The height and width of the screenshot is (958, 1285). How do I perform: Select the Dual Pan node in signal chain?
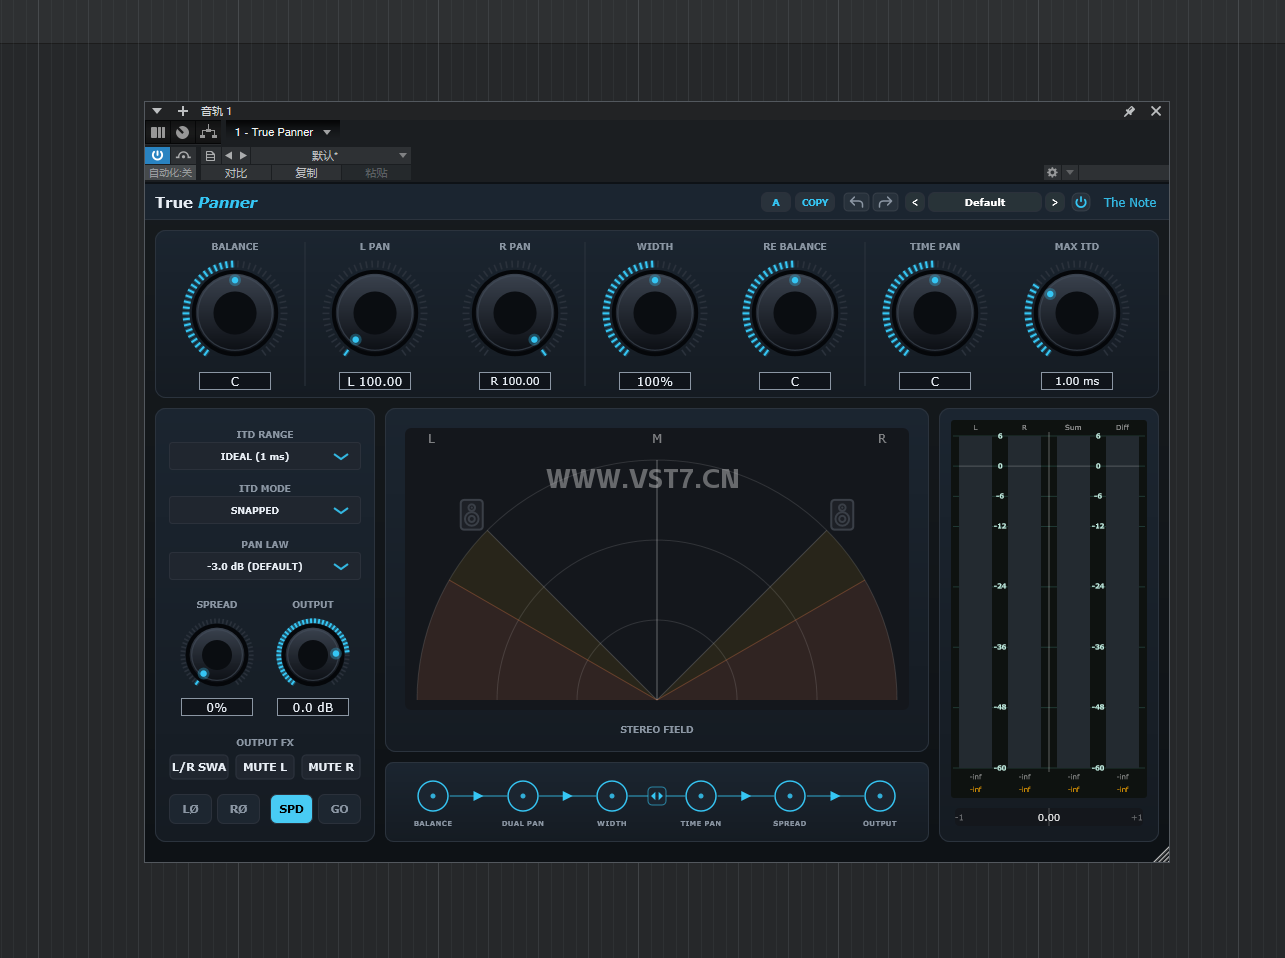pyautogui.click(x=523, y=796)
